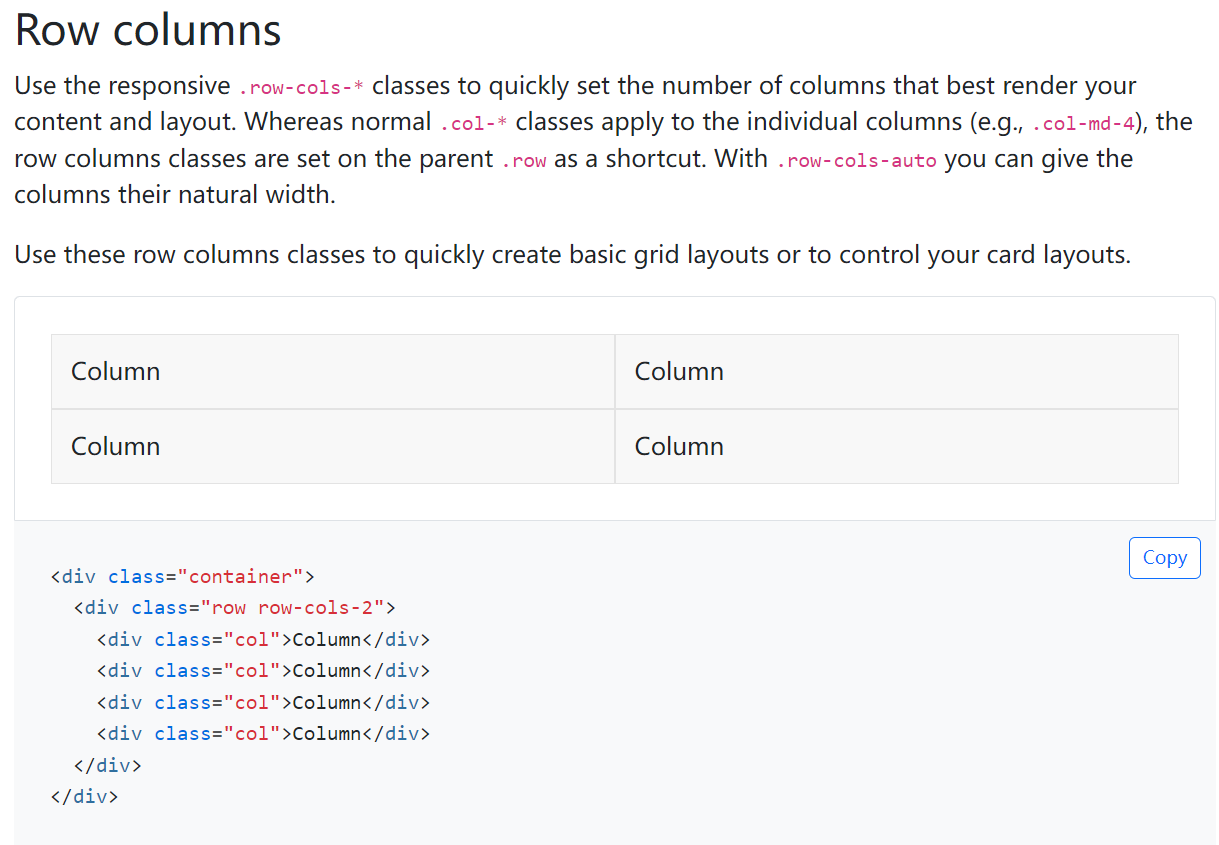Click the second div class="col" code line

coord(263,671)
